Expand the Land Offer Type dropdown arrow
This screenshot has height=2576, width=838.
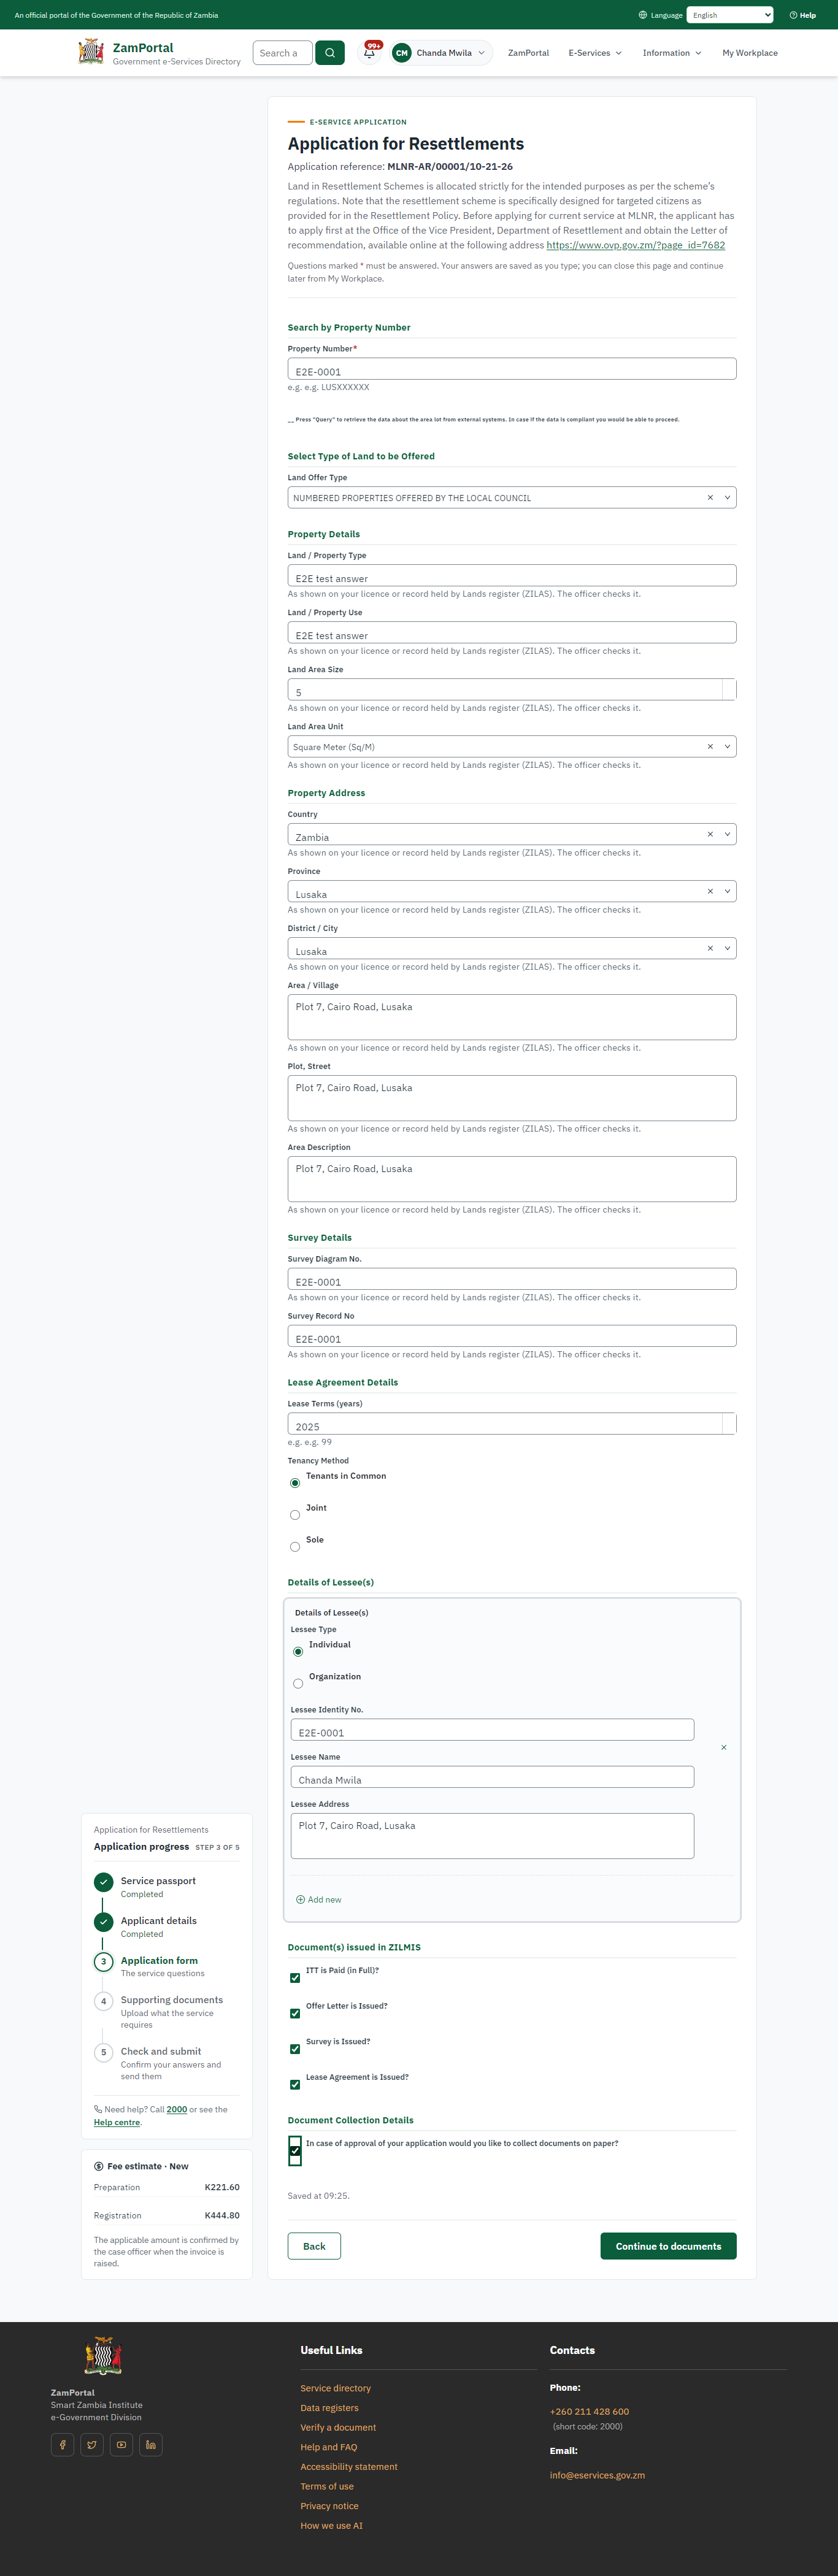[x=727, y=498]
